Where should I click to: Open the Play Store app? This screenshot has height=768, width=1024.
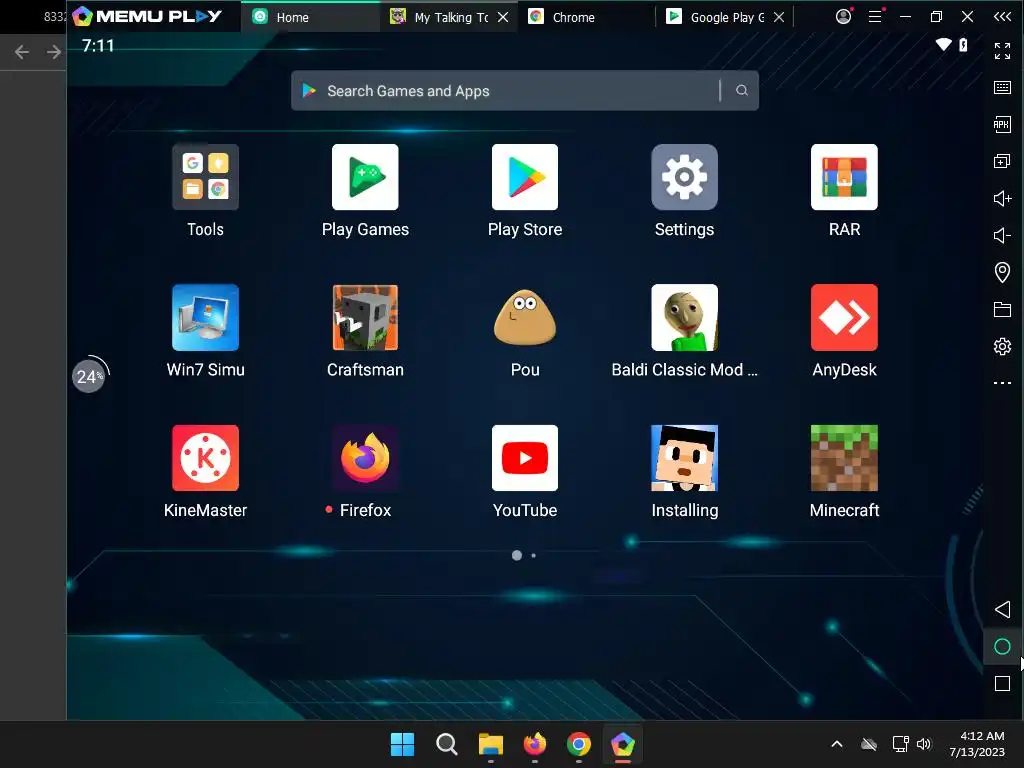click(524, 177)
